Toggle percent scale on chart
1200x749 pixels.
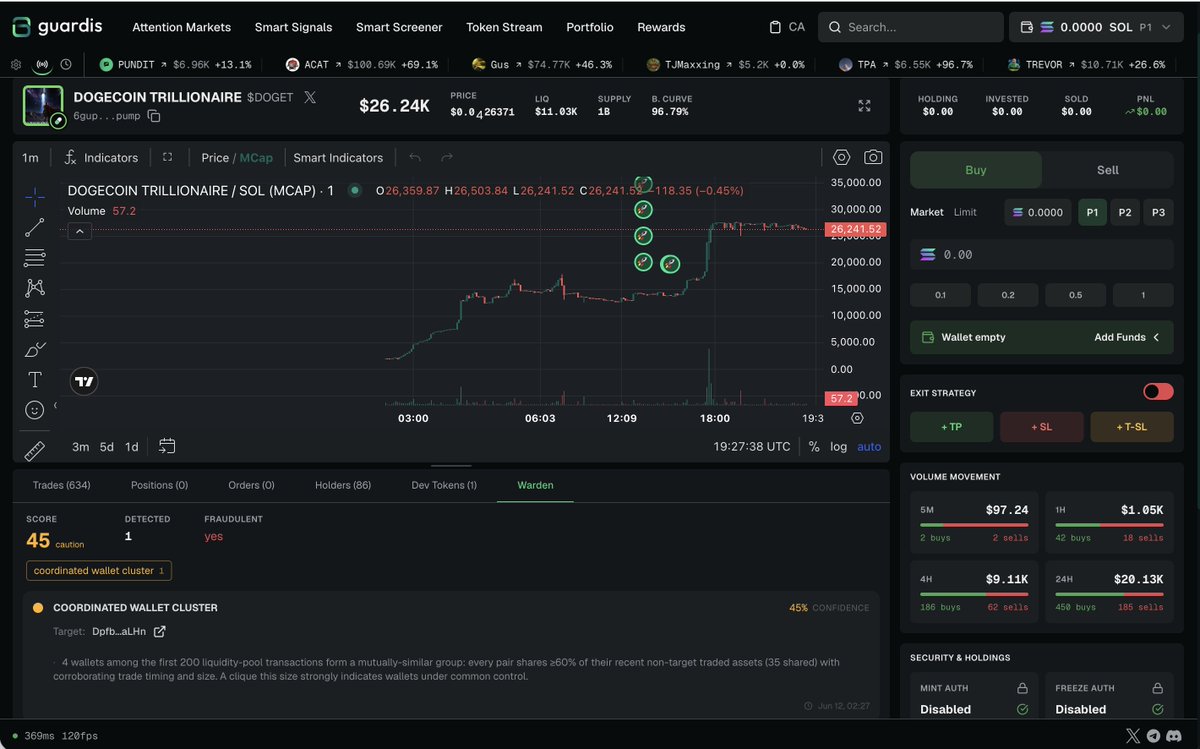tap(814, 446)
